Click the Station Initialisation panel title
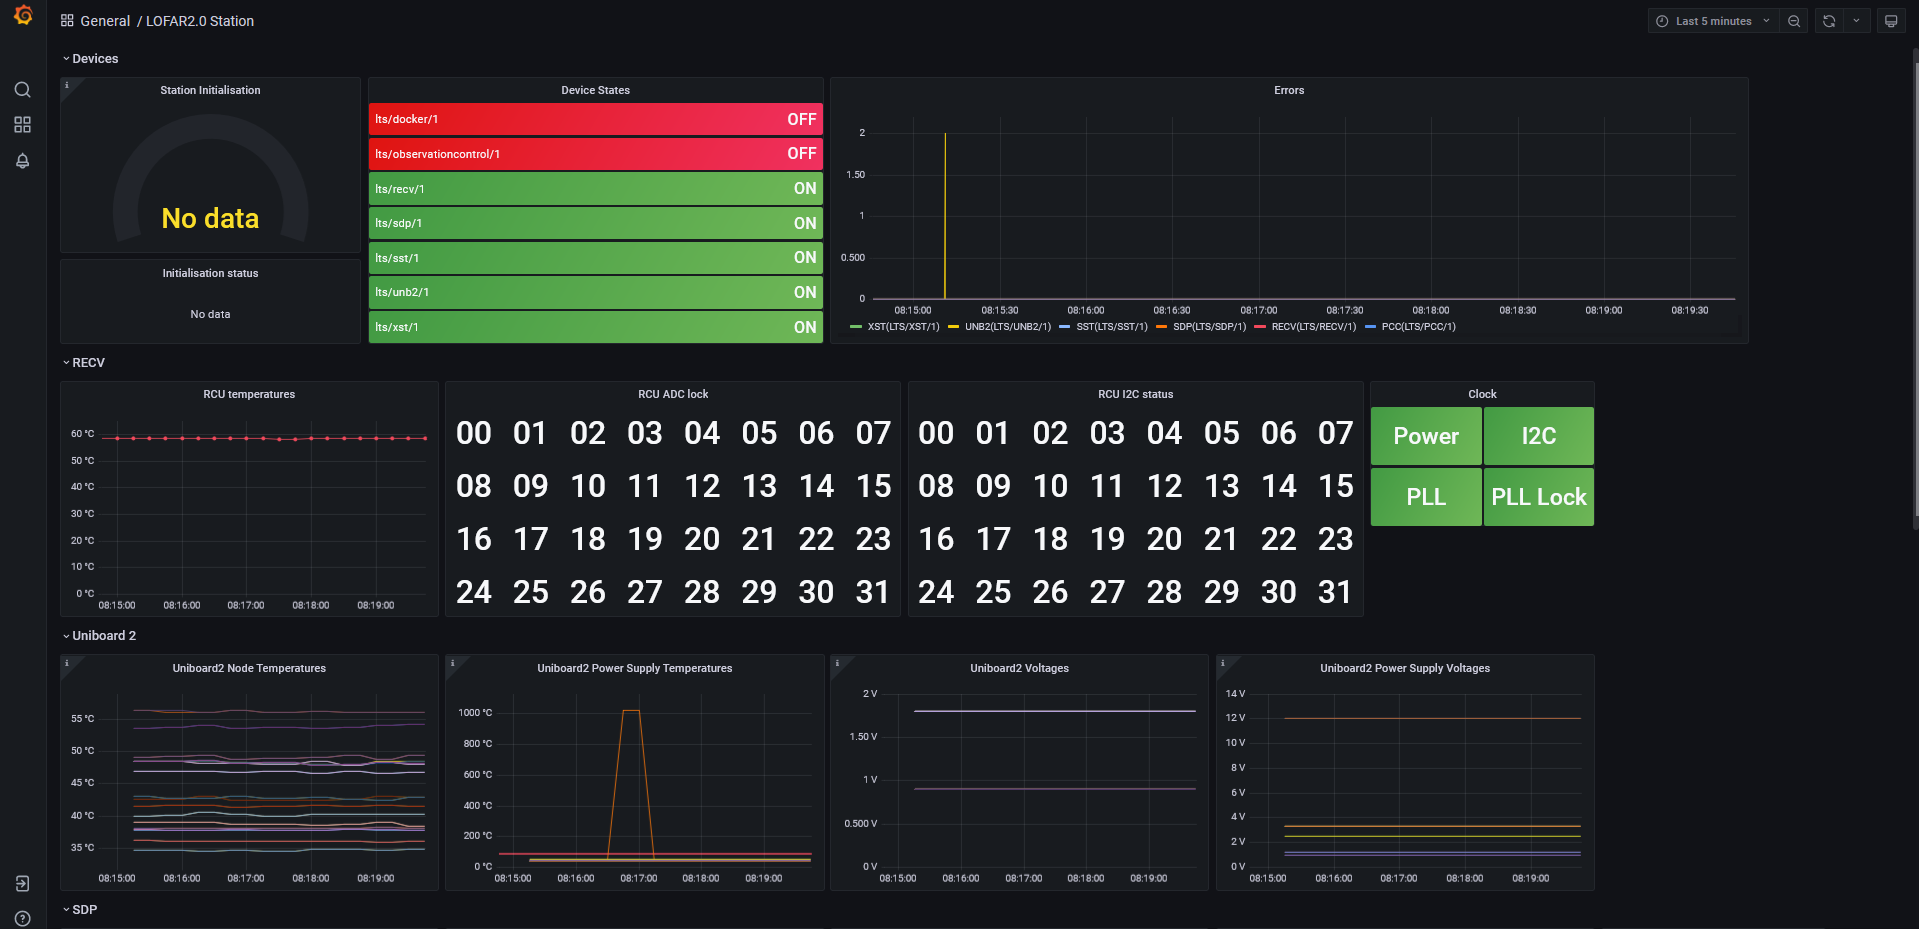The height and width of the screenshot is (929, 1919). (210, 90)
